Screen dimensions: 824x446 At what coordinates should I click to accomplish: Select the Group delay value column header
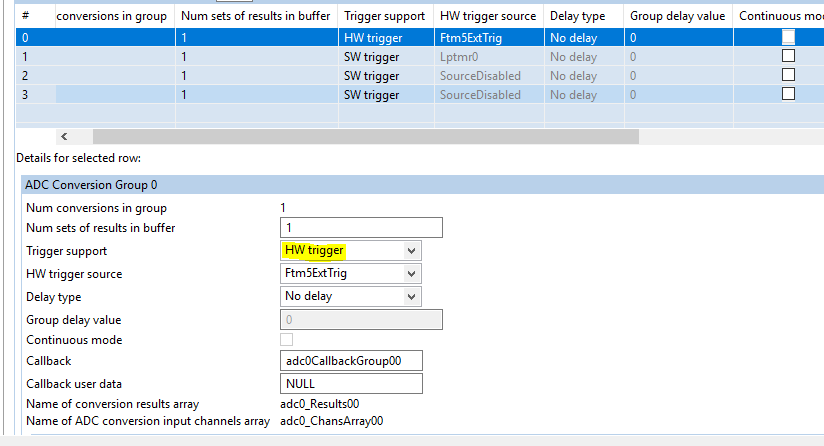point(679,16)
